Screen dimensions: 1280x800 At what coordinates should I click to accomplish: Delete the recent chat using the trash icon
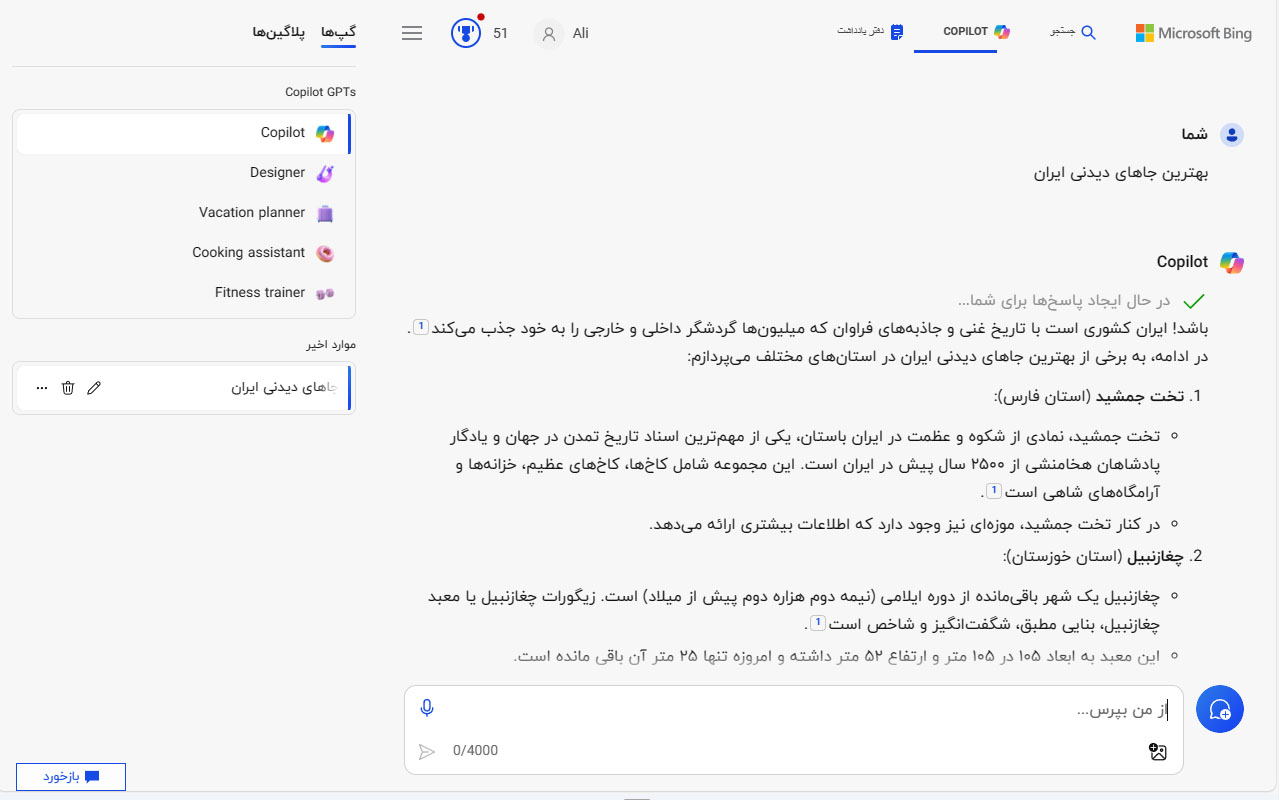click(x=67, y=387)
